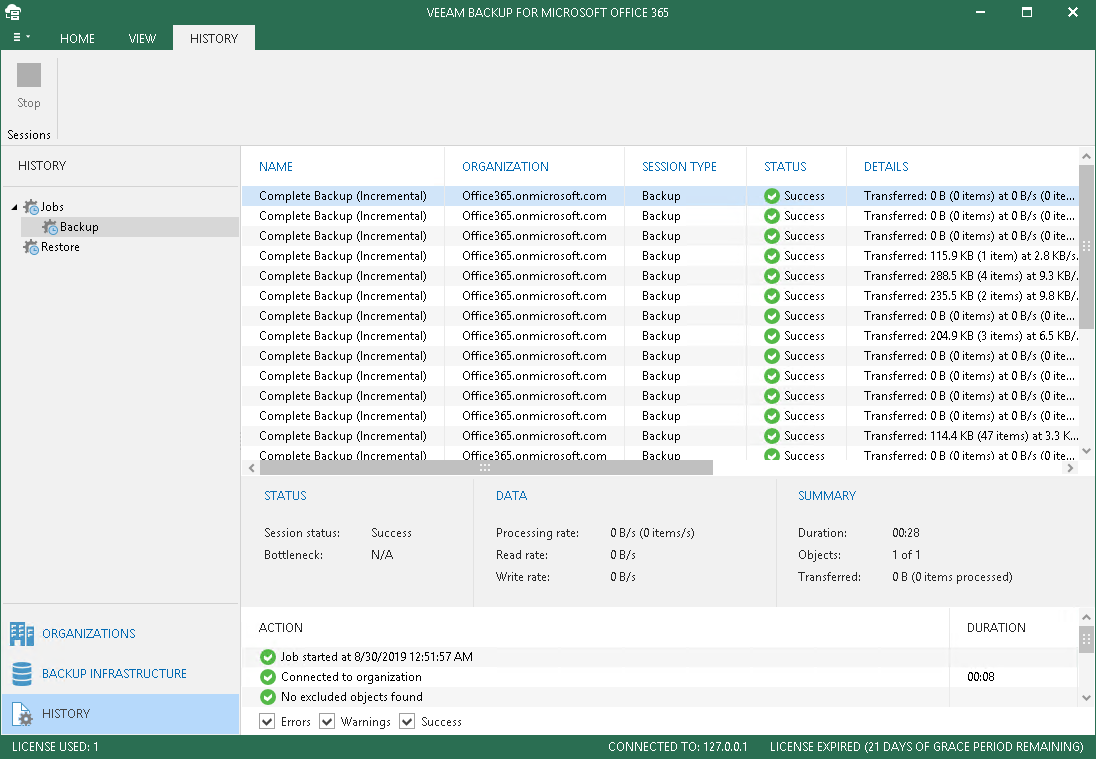This screenshot has height=759, width=1096.
Task: Sort by DETAILS column header
Action: pyautogui.click(x=886, y=166)
